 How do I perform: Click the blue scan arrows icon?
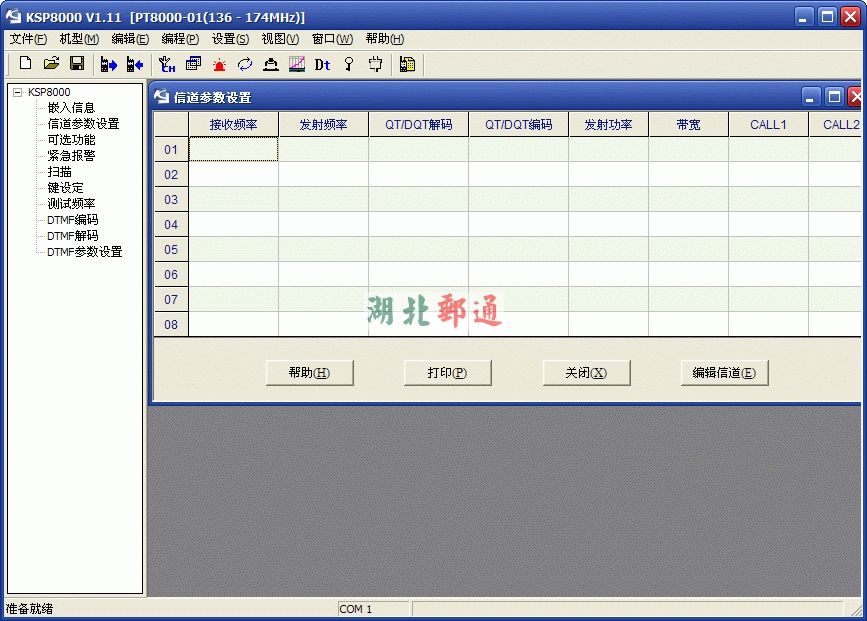(245, 64)
